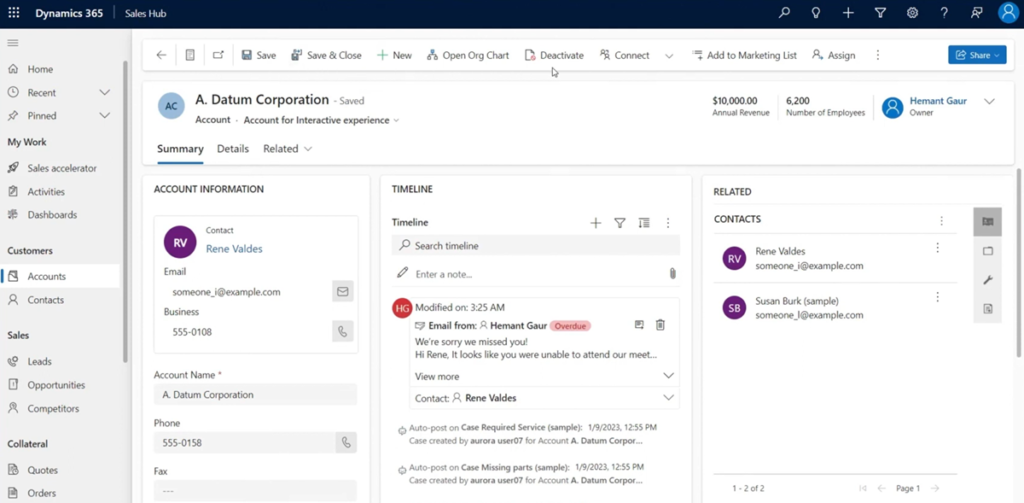Click the Deactivate command

(x=554, y=56)
